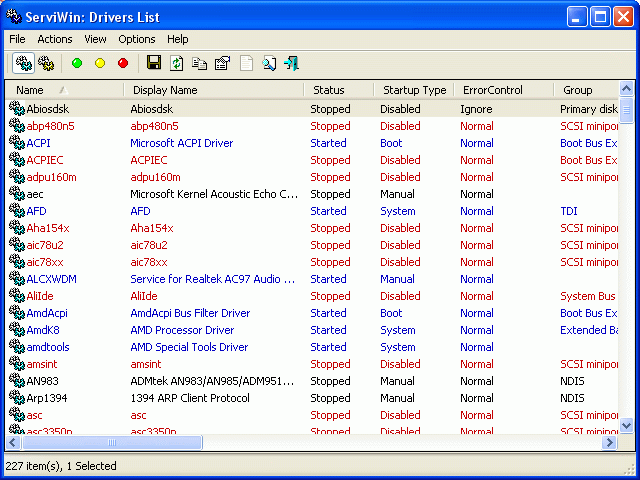Select 'AmdAcpi Bus Filter Driver' cell
Image resolution: width=640 pixels, height=480 pixels.
[190, 313]
